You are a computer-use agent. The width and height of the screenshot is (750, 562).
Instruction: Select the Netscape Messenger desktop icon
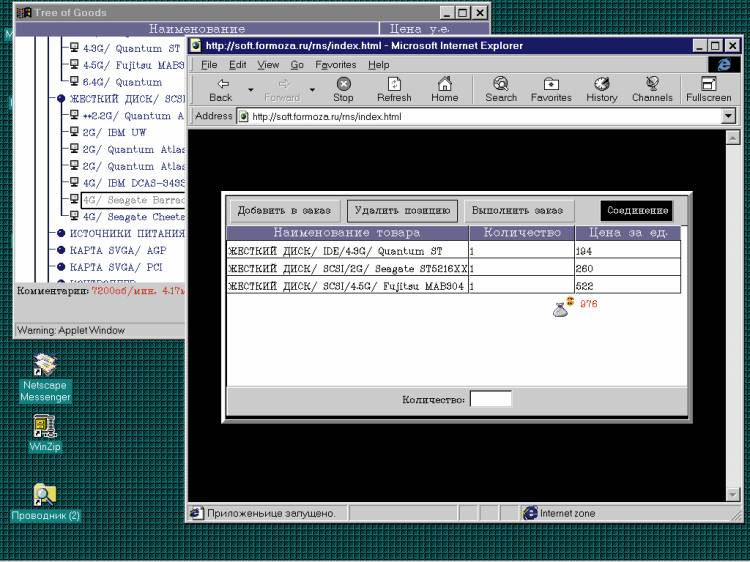(45, 367)
